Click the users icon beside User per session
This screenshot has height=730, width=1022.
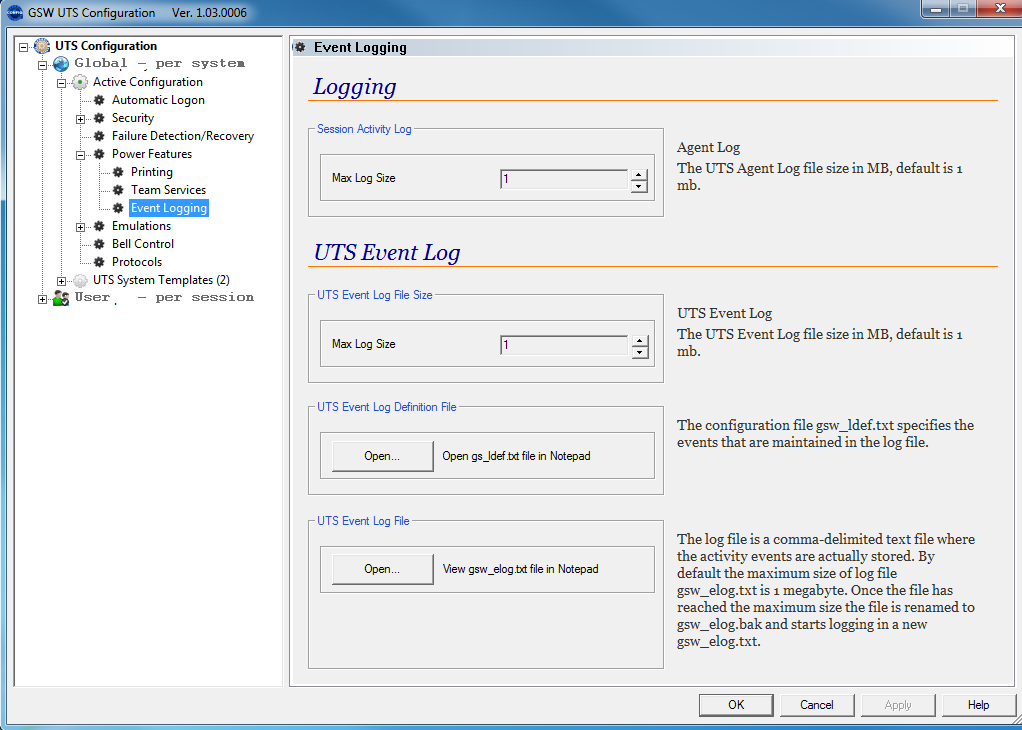61,298
